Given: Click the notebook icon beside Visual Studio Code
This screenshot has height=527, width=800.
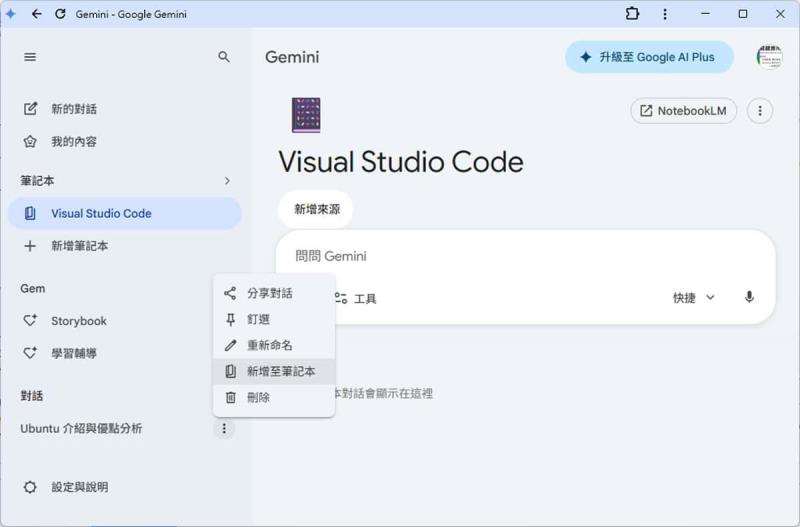Looking at the screenshot, I should tap(30, 213).
